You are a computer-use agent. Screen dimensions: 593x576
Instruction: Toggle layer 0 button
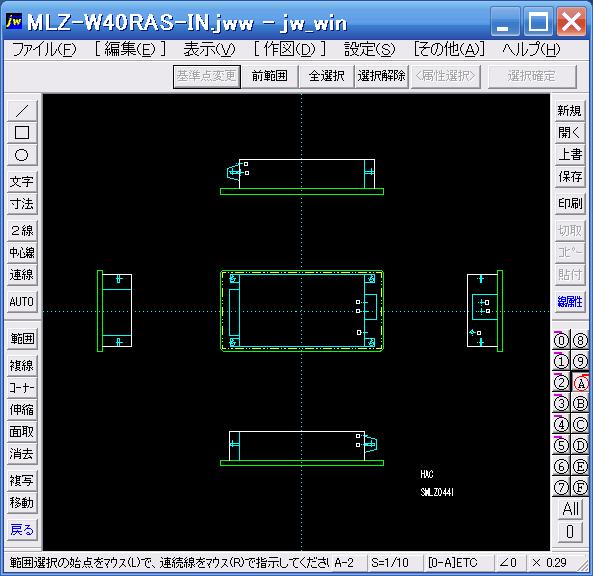click(561, 341)
